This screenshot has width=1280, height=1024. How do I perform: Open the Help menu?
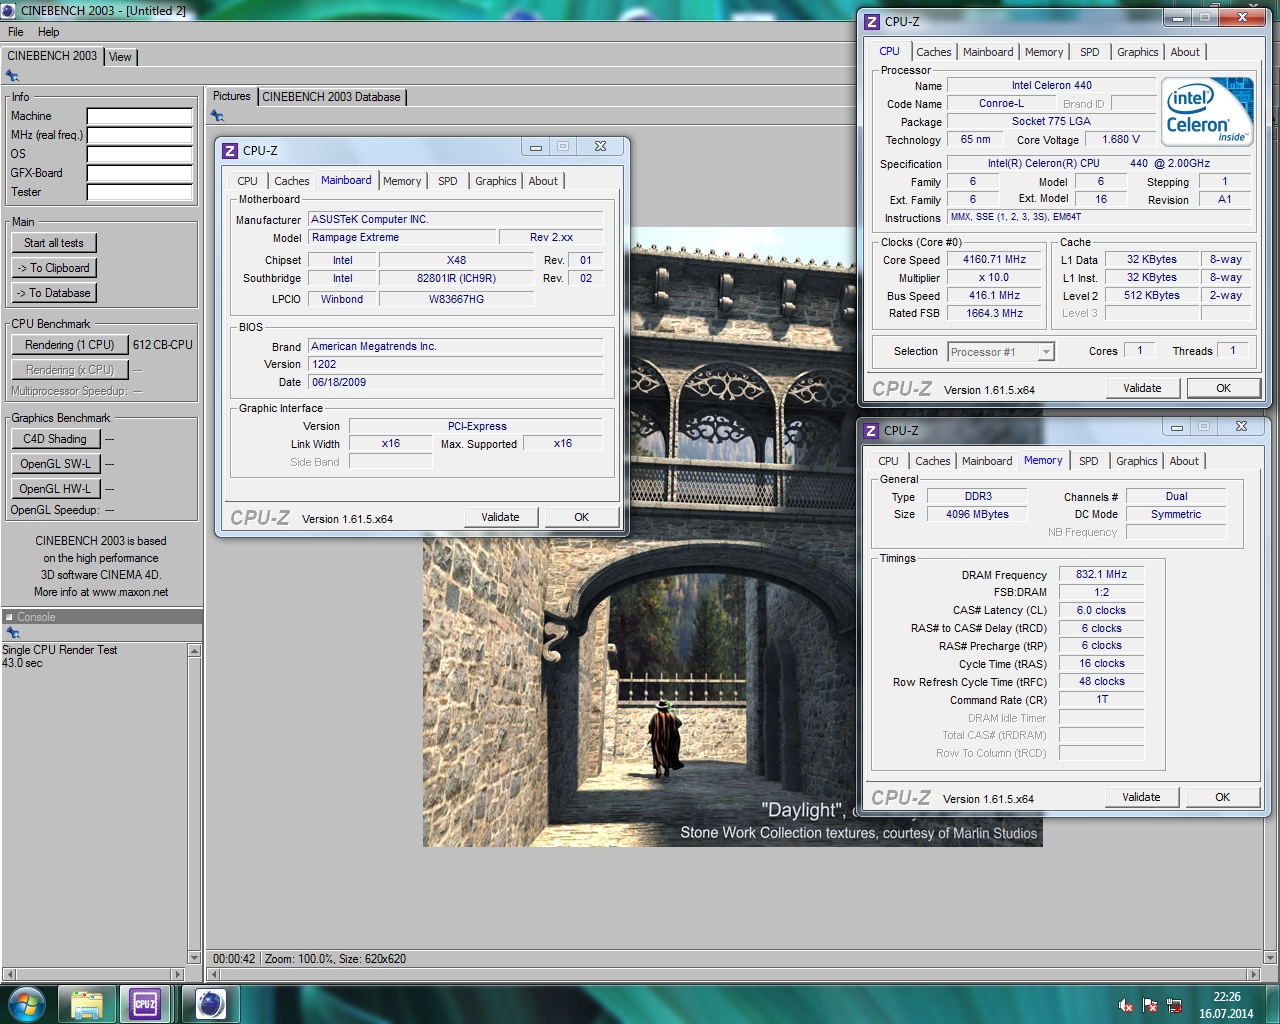[48, 32]
